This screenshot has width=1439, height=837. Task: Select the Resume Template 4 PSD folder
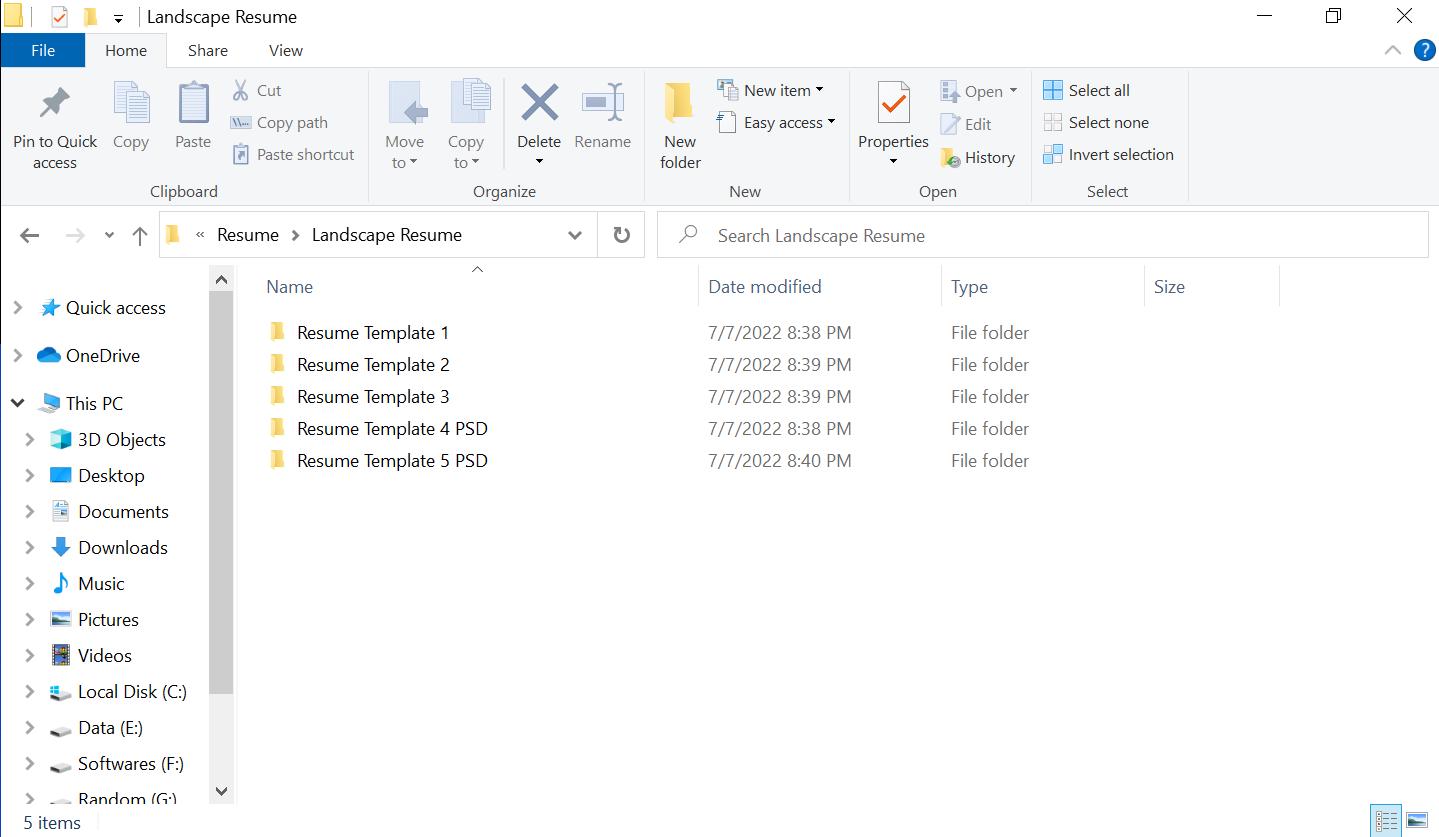(392, 428)
